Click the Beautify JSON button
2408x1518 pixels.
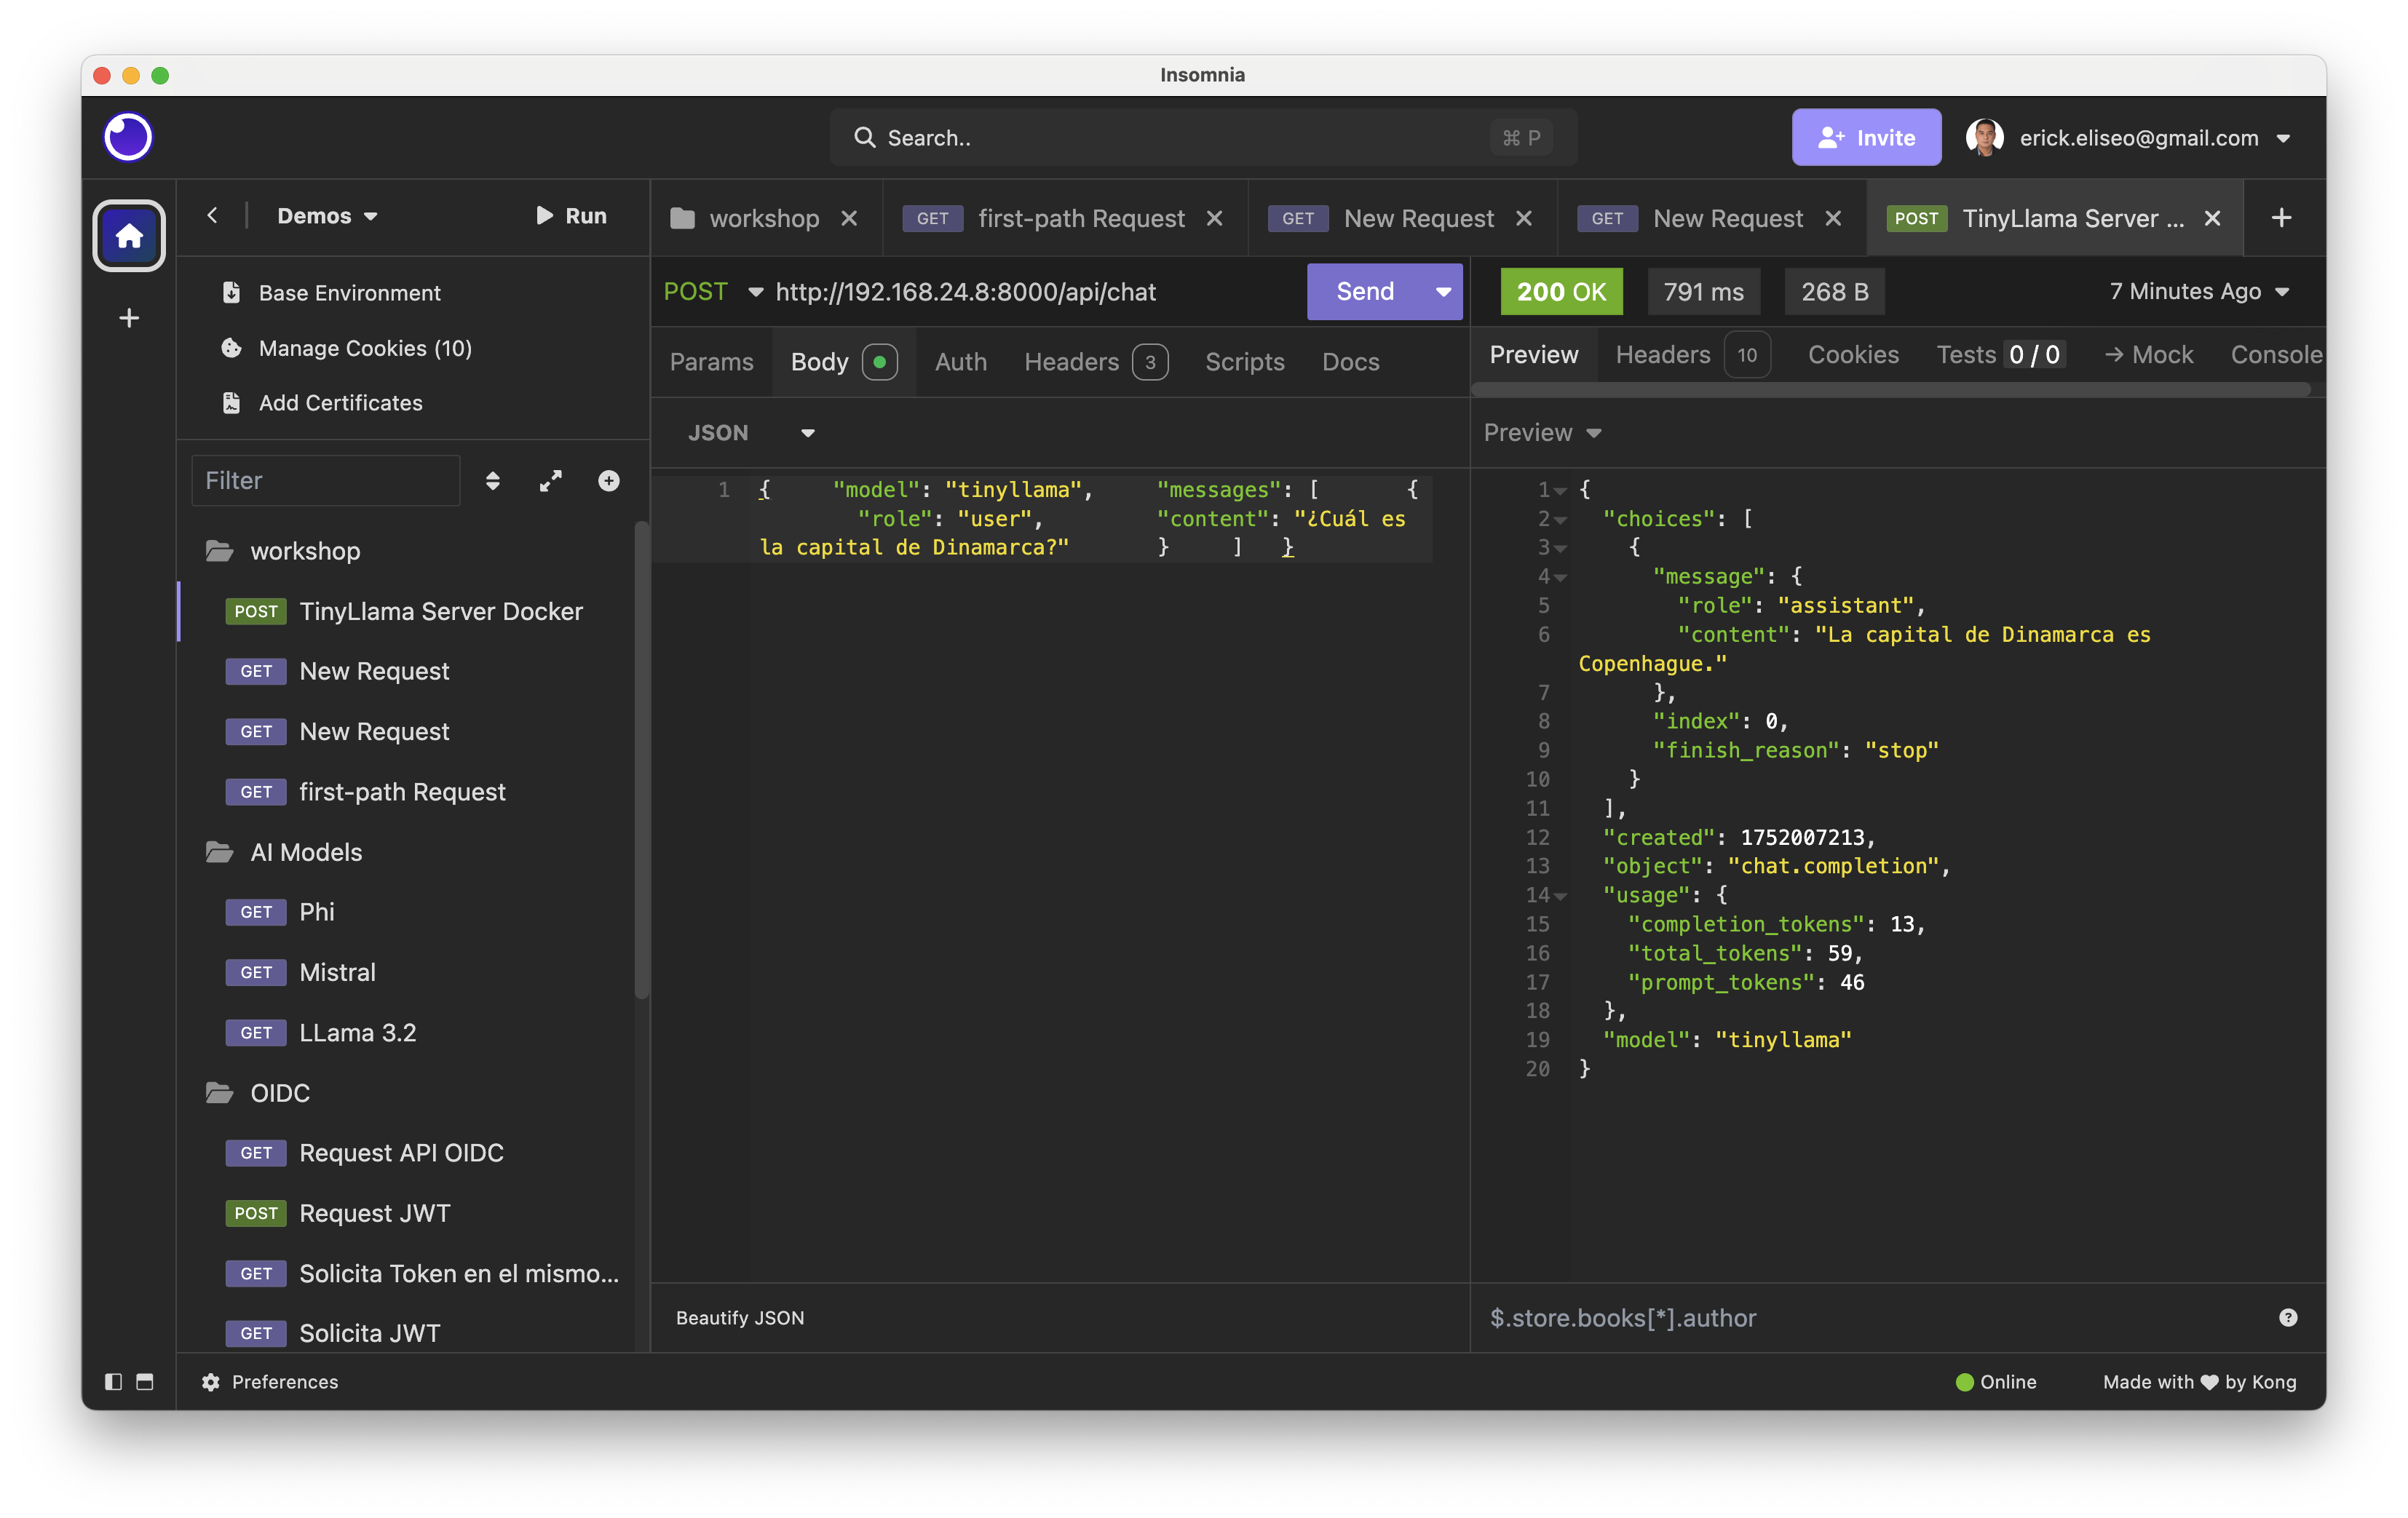point(739,1317)
